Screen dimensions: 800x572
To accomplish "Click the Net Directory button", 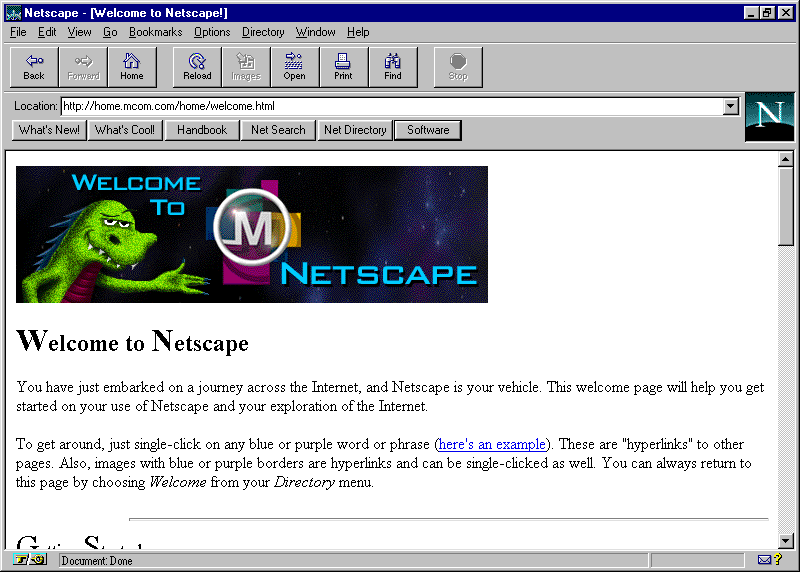I will coord(355,130).
